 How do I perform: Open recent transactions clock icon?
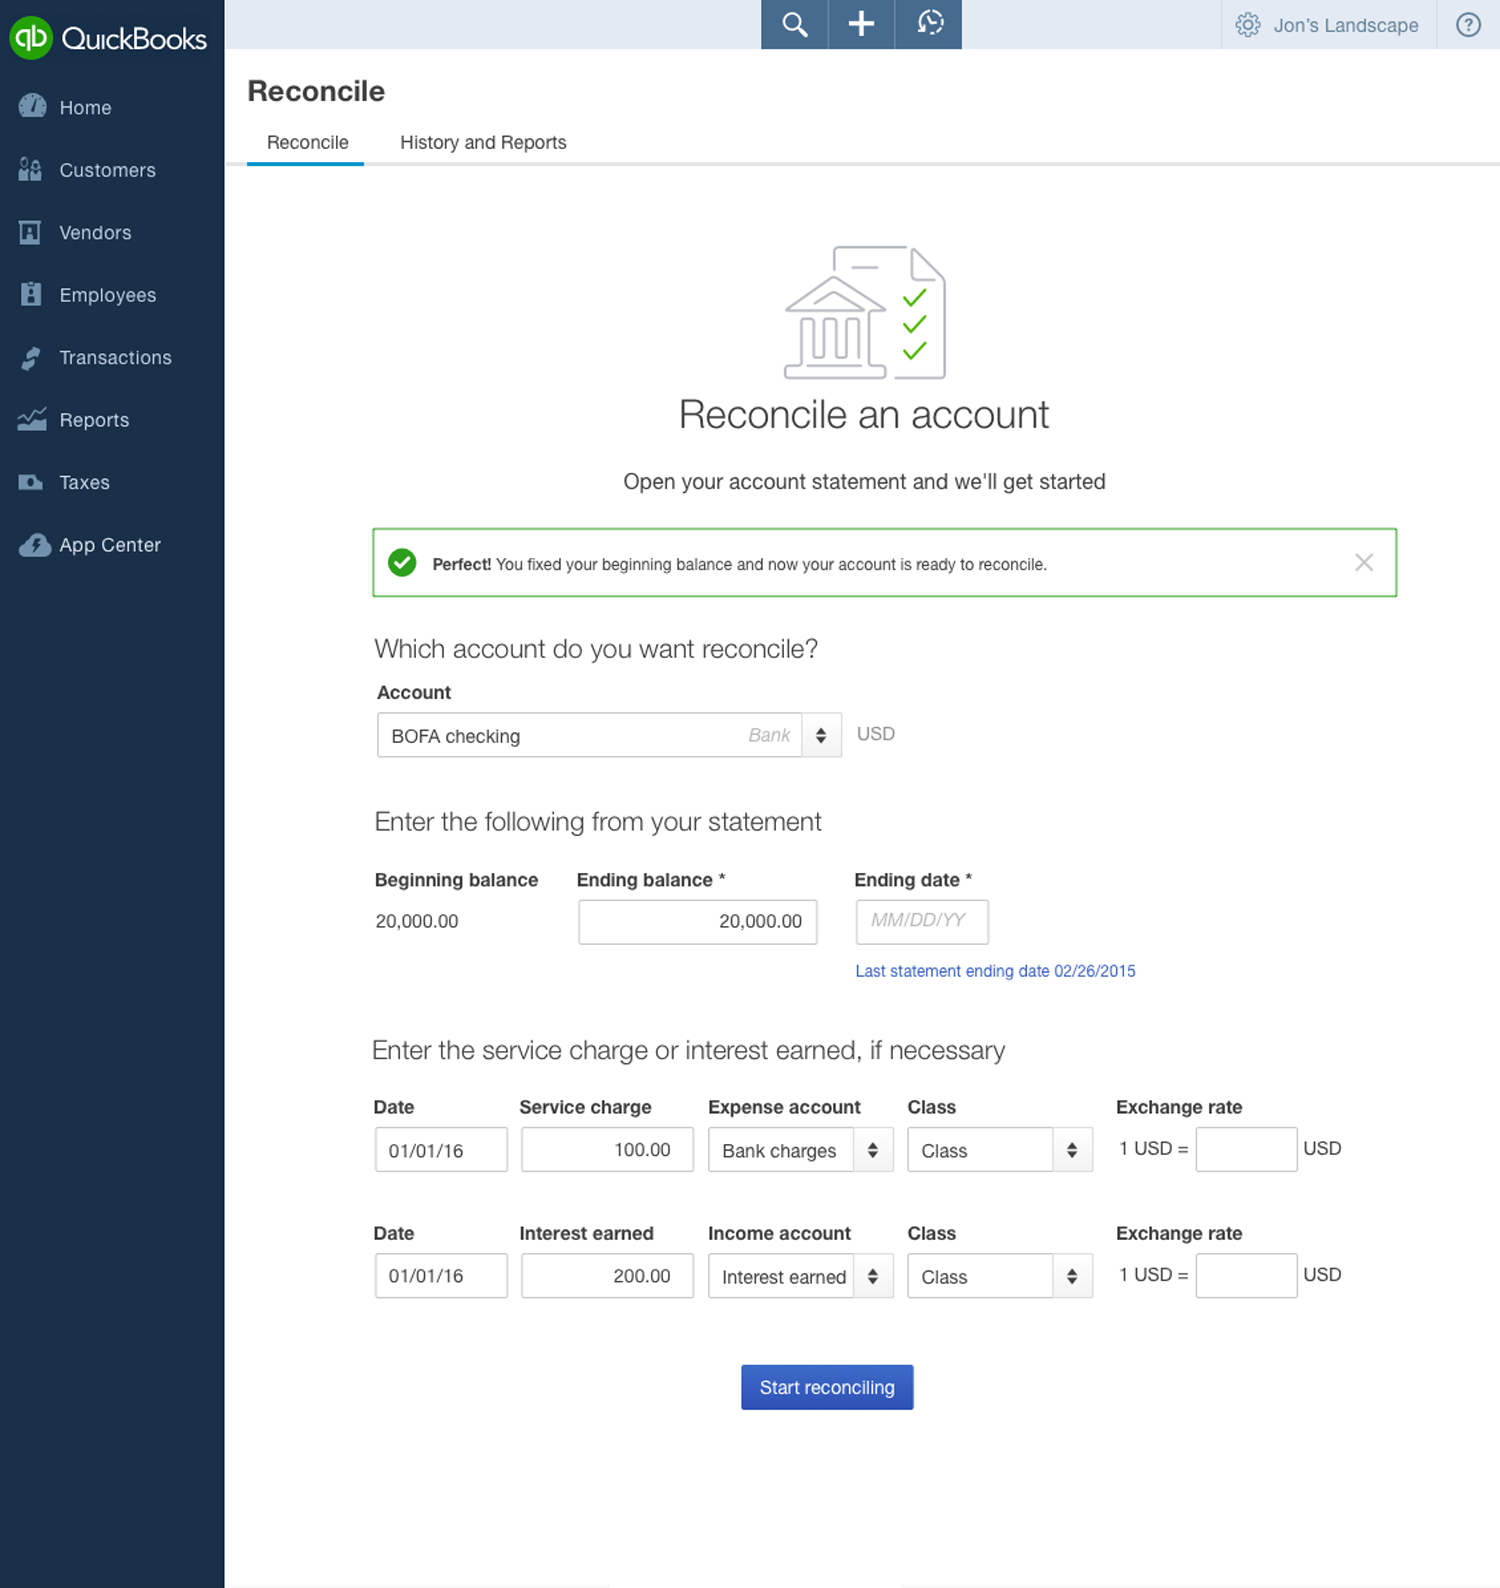[929, 24]
